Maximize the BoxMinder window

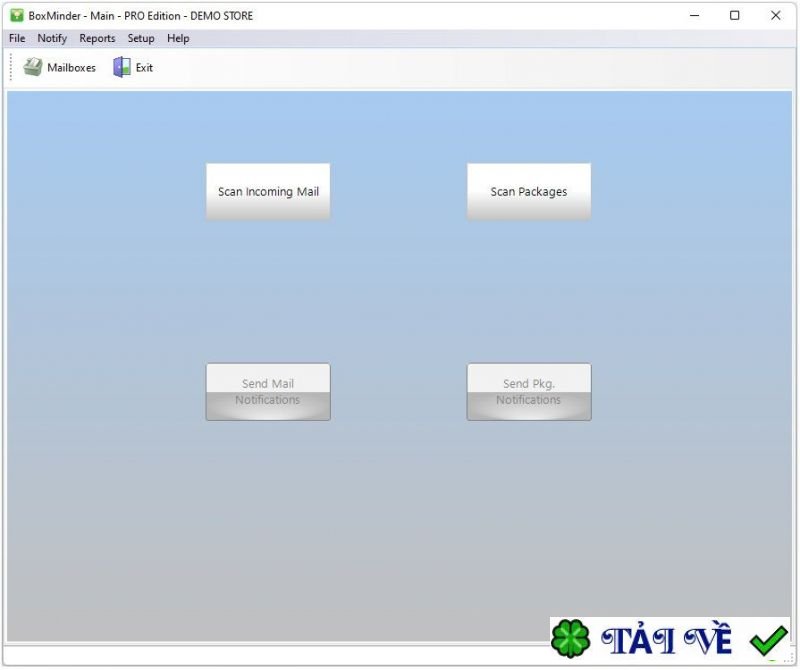coord(735,15)
